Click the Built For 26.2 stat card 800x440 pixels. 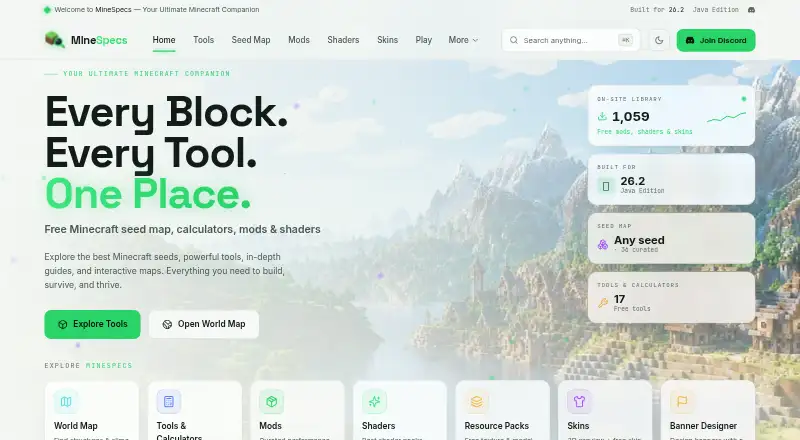click(x=671, y=179)
